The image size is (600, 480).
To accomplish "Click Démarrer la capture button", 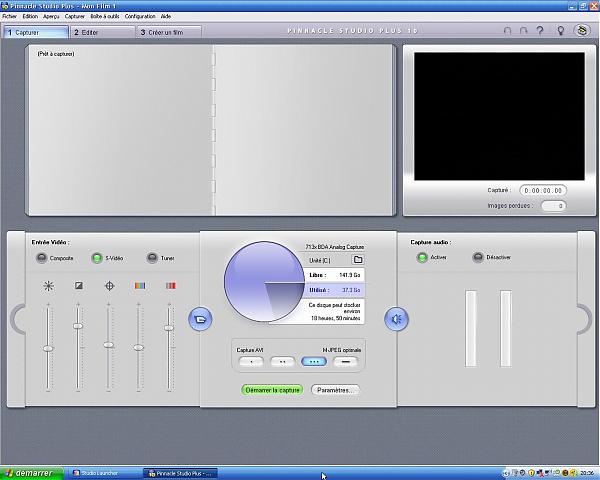I will (x=272, y=390).
